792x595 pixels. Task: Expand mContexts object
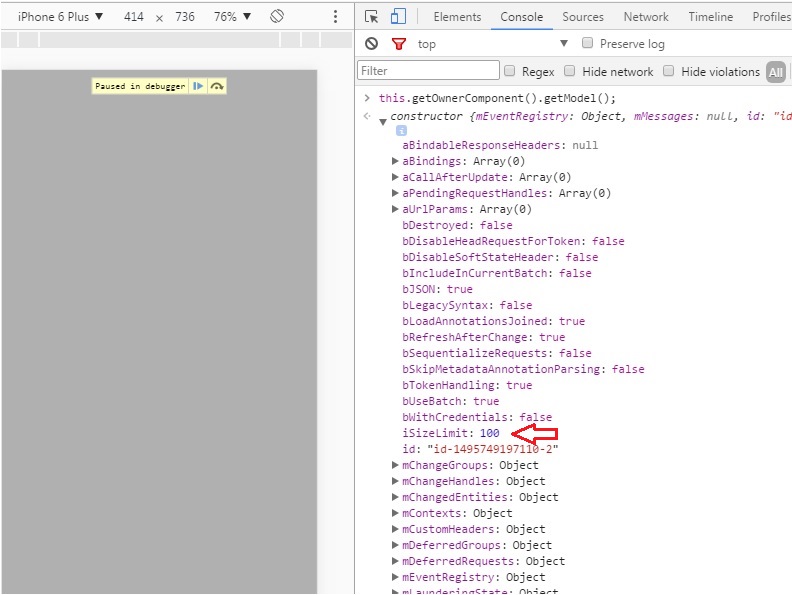395,513
